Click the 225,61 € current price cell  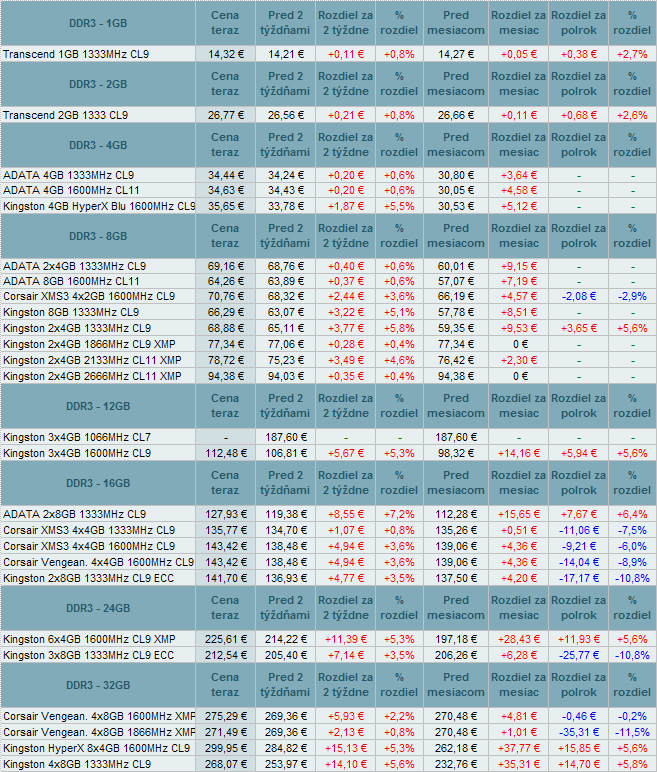coord(226,640)
